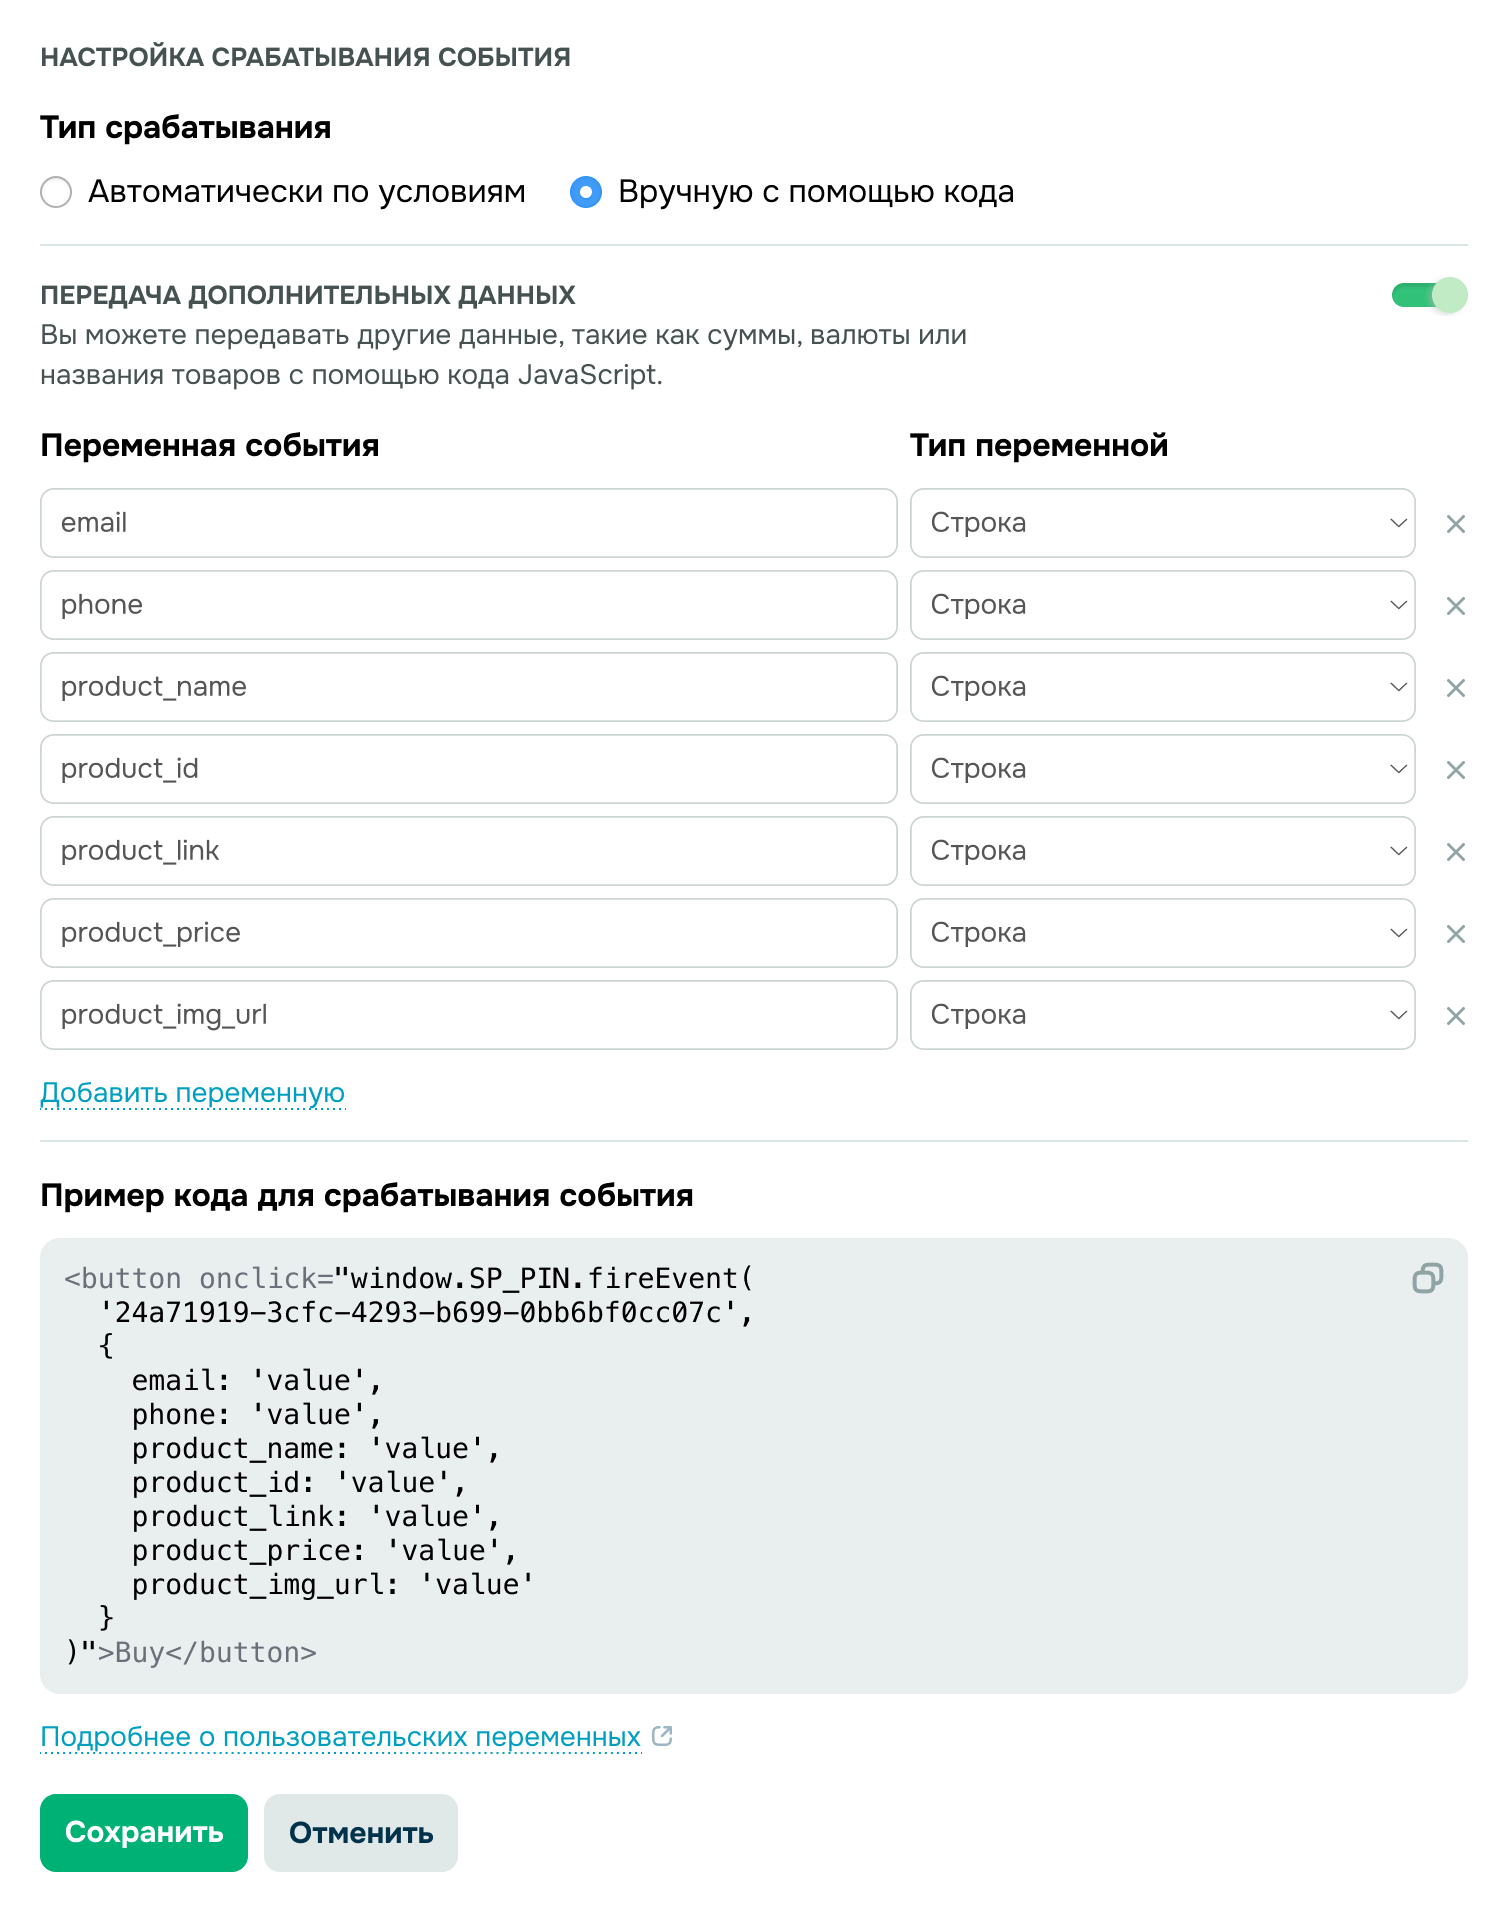Open "Подробнее о пользовательских переменных" link
This screenshot has width=1508, height=1912.
click(x=340, y=1737)
